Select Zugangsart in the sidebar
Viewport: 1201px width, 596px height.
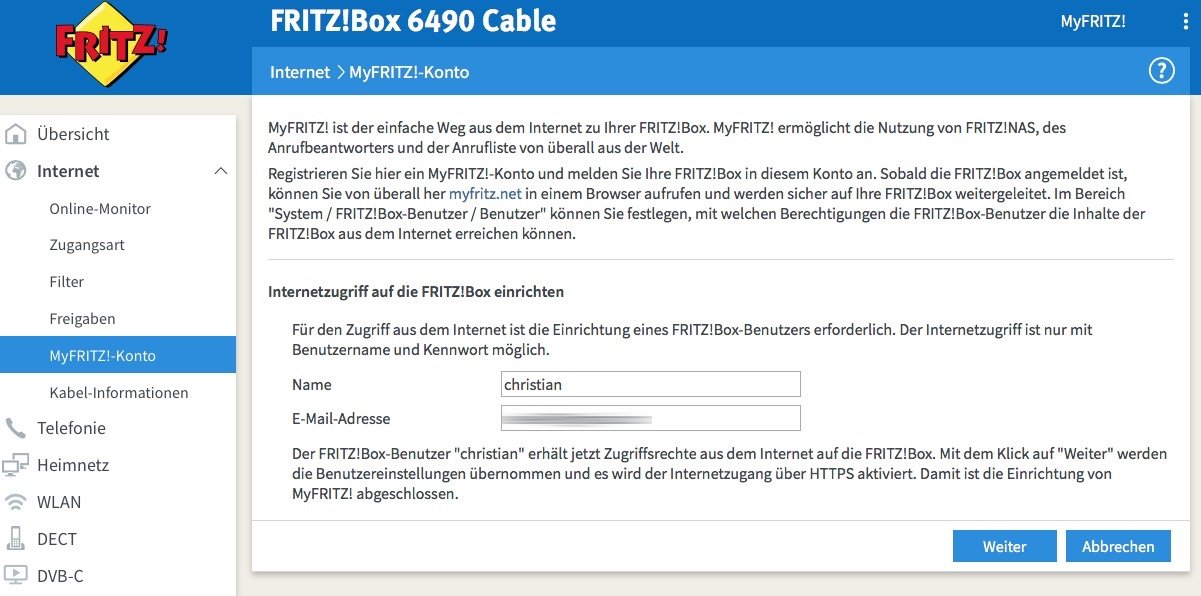(87, 245)
